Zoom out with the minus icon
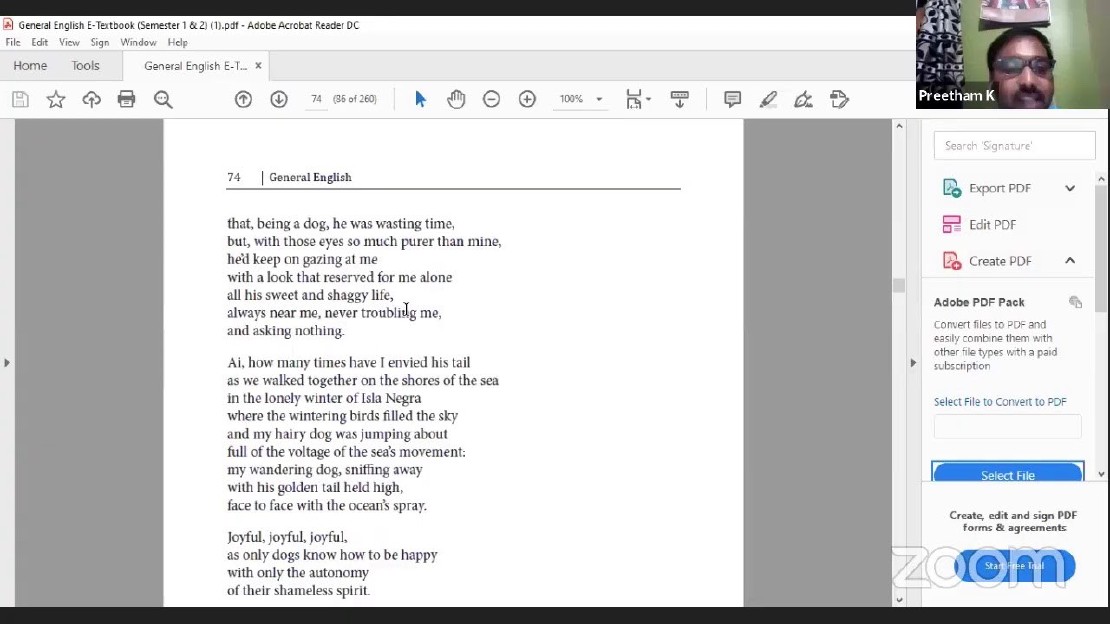 491,99
